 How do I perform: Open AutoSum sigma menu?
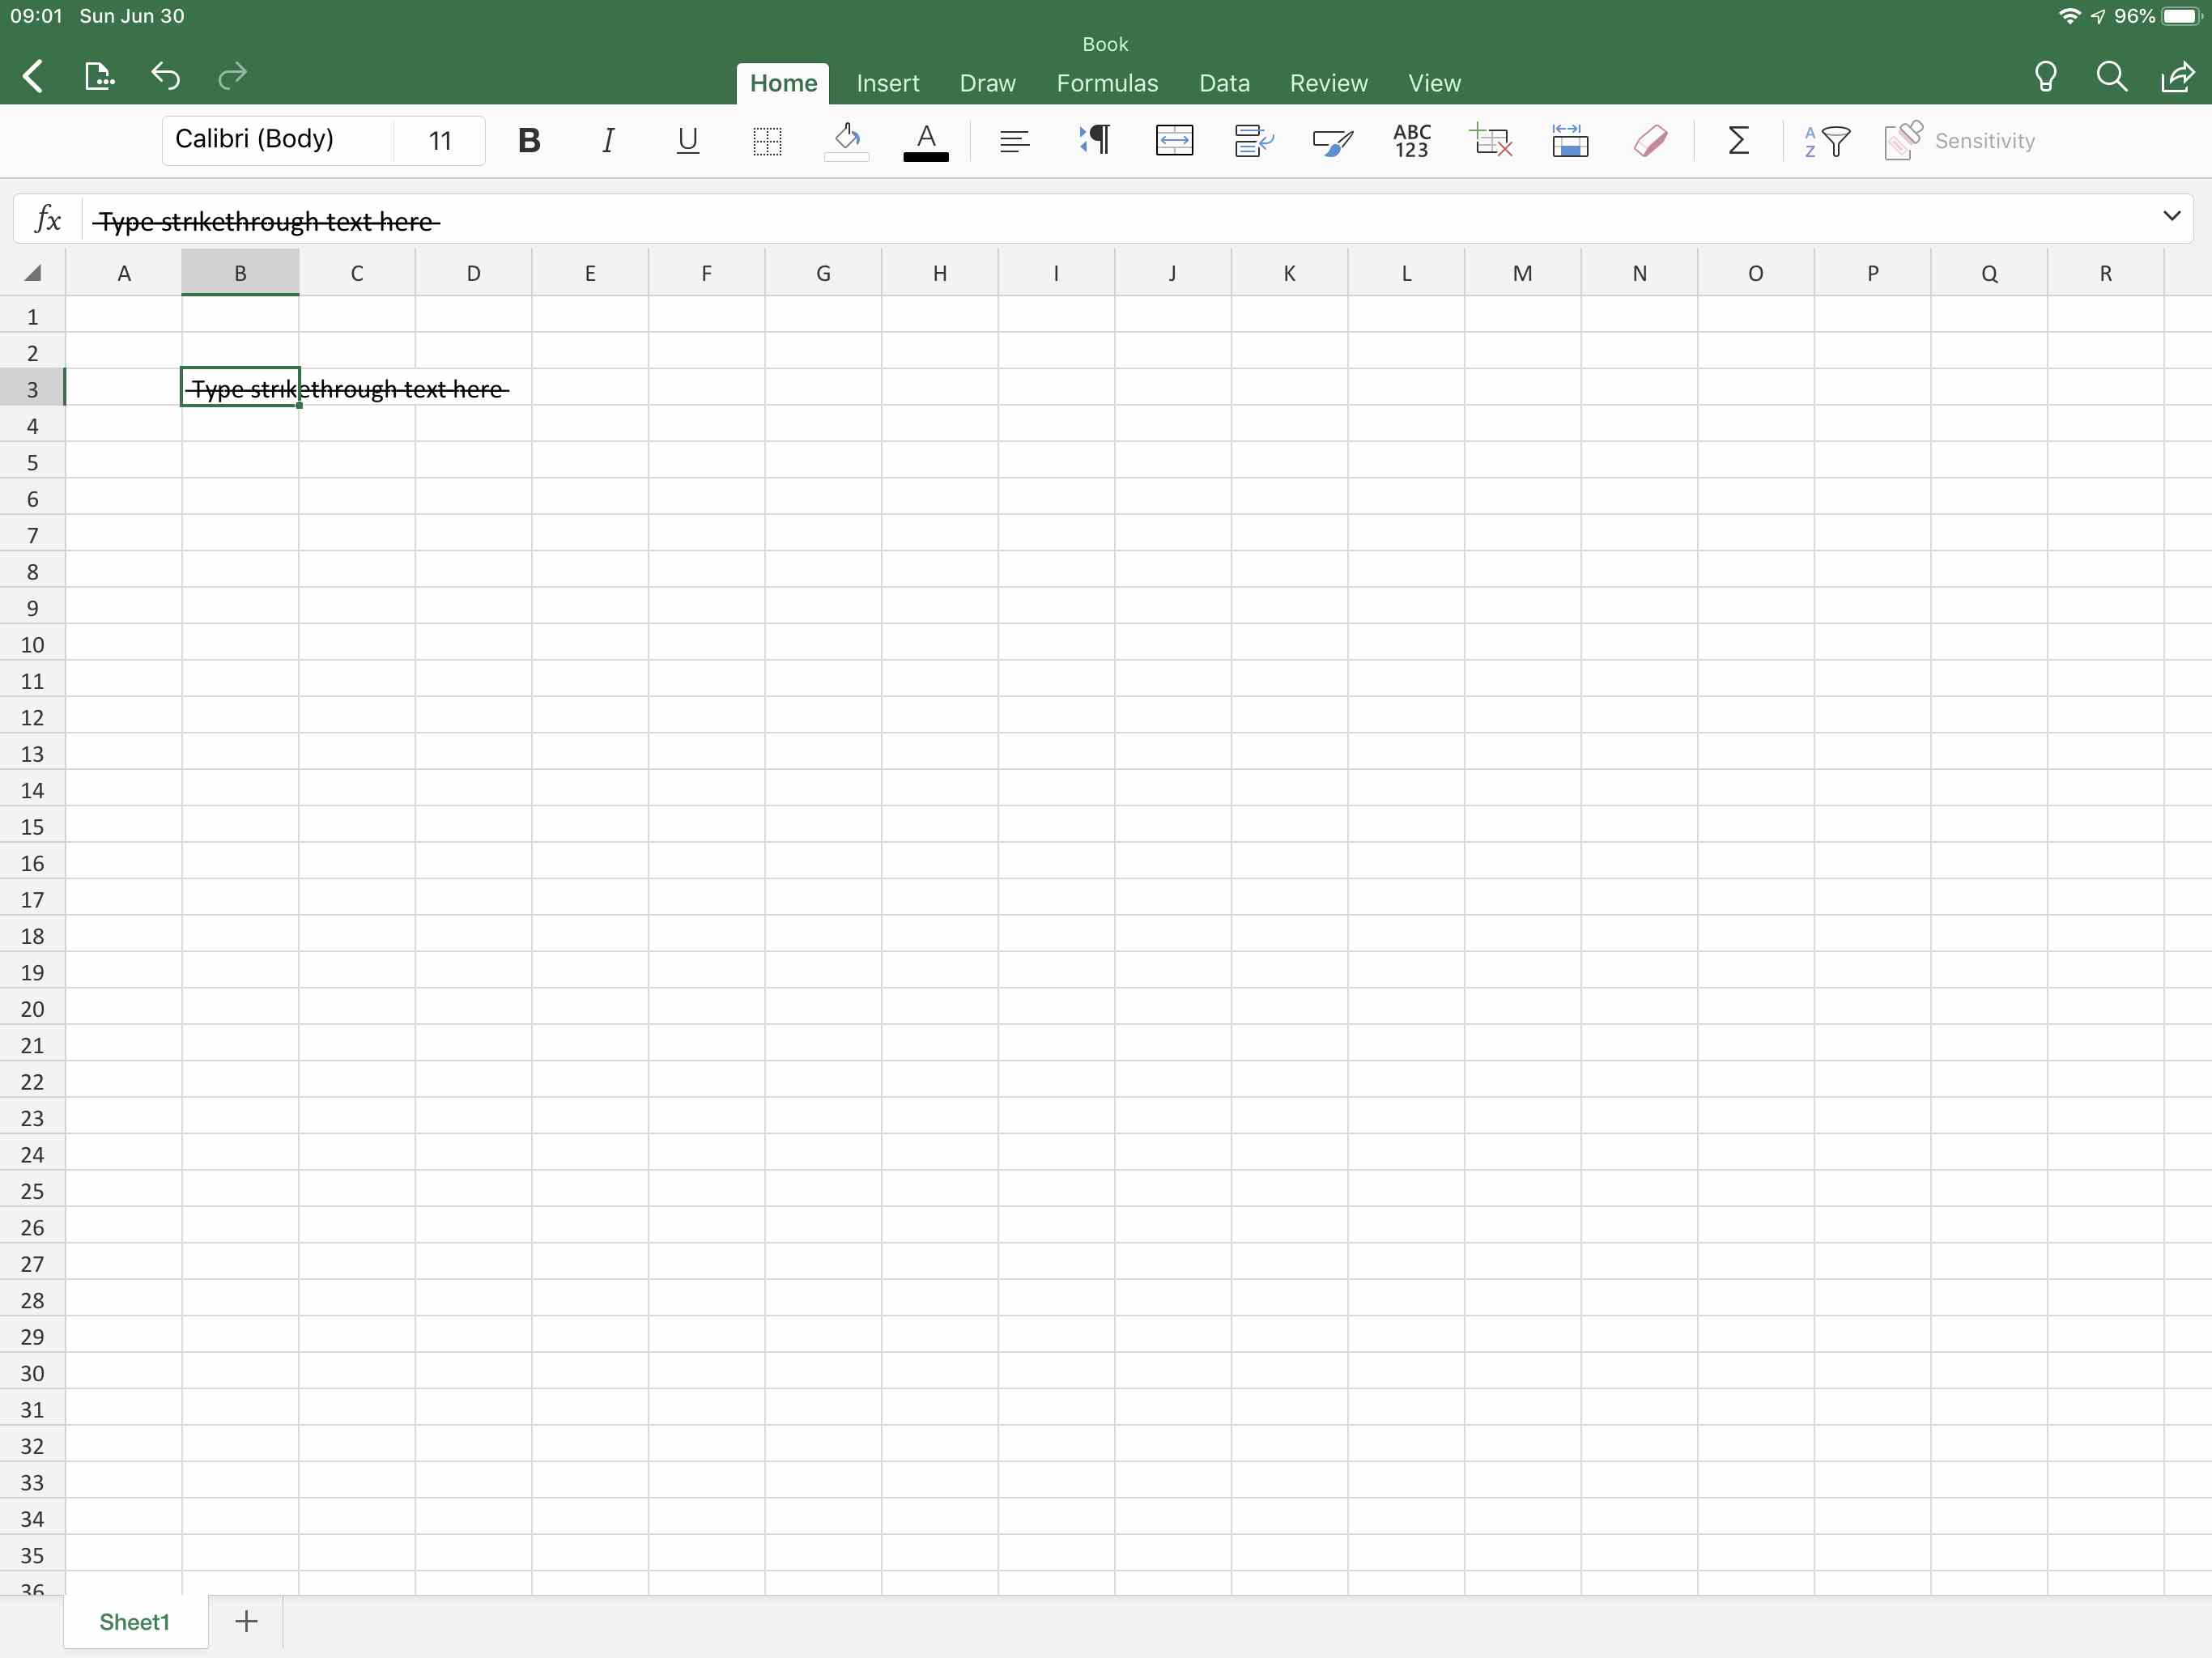tap(1738, 141)
